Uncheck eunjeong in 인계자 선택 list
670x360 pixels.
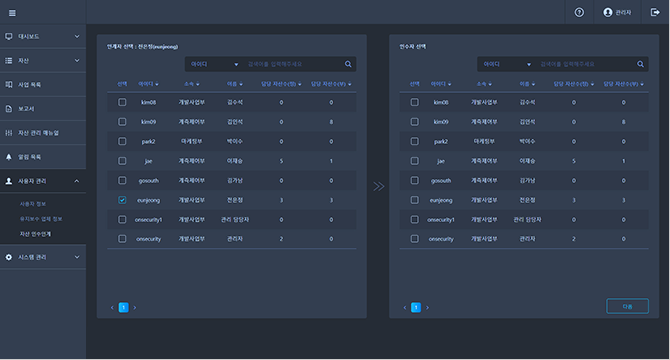point(122,200)
